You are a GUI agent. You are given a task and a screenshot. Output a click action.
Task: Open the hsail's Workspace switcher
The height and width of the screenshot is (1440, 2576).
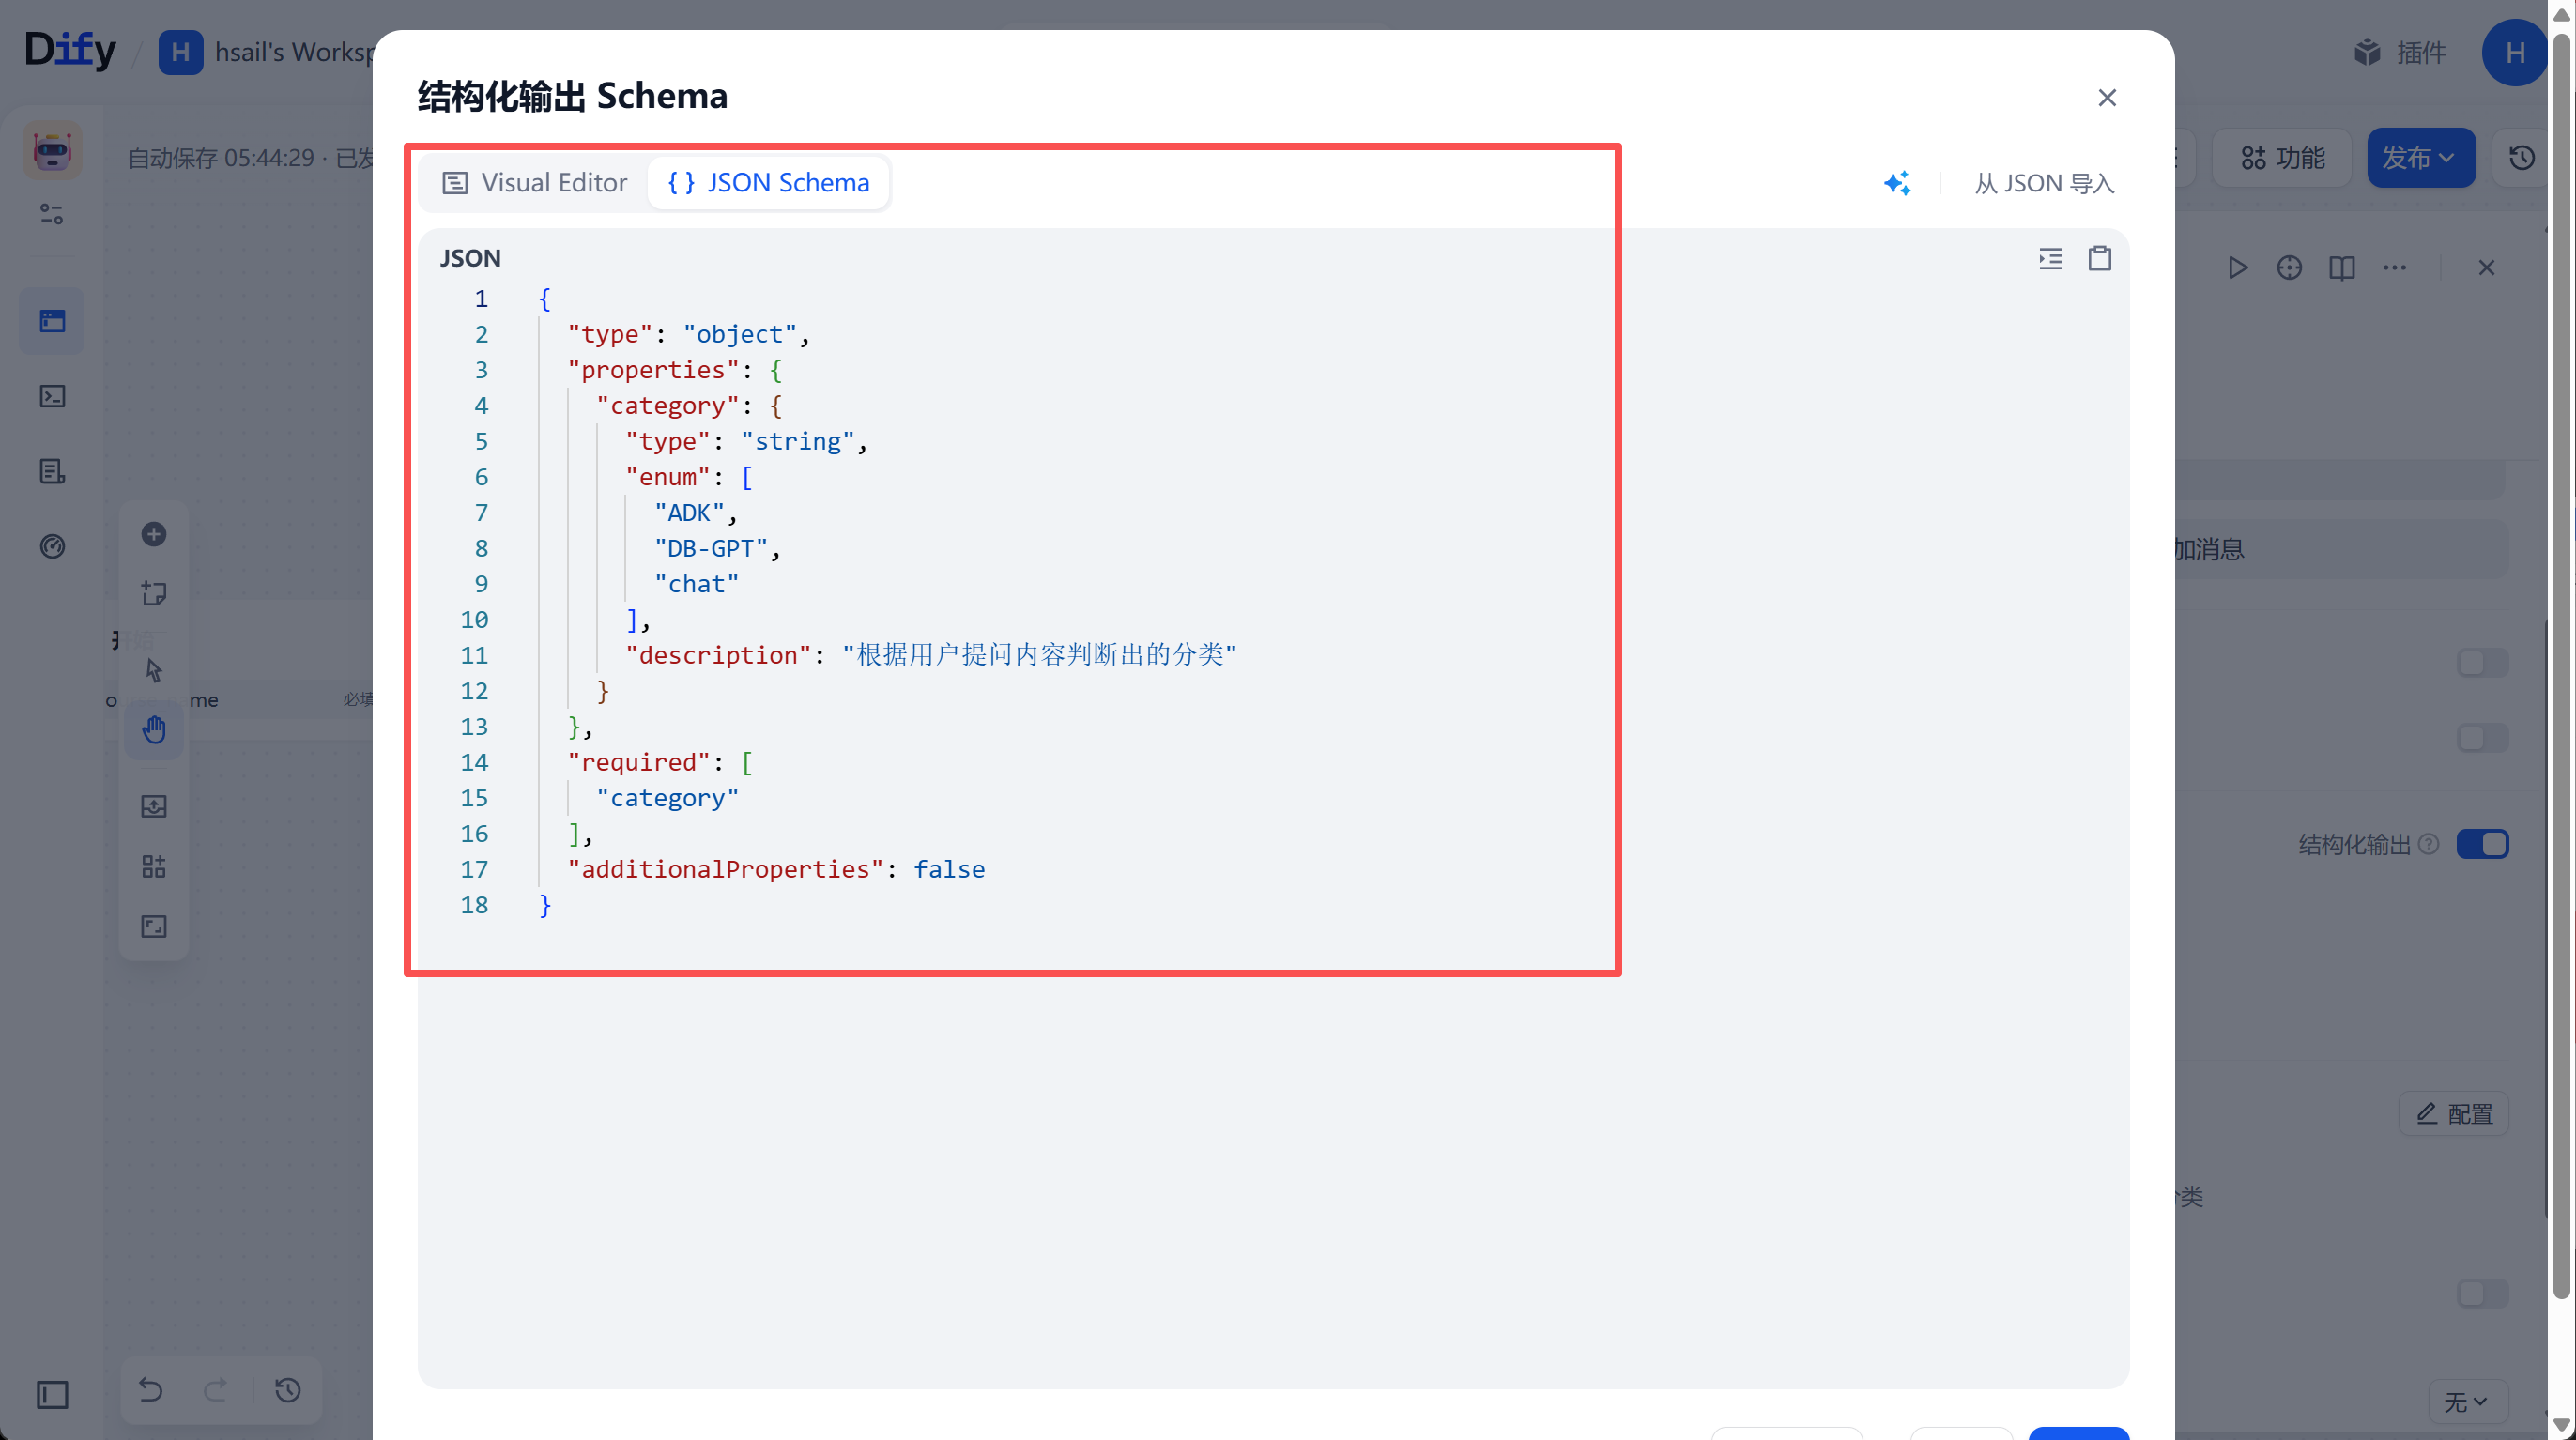[267, 52]
